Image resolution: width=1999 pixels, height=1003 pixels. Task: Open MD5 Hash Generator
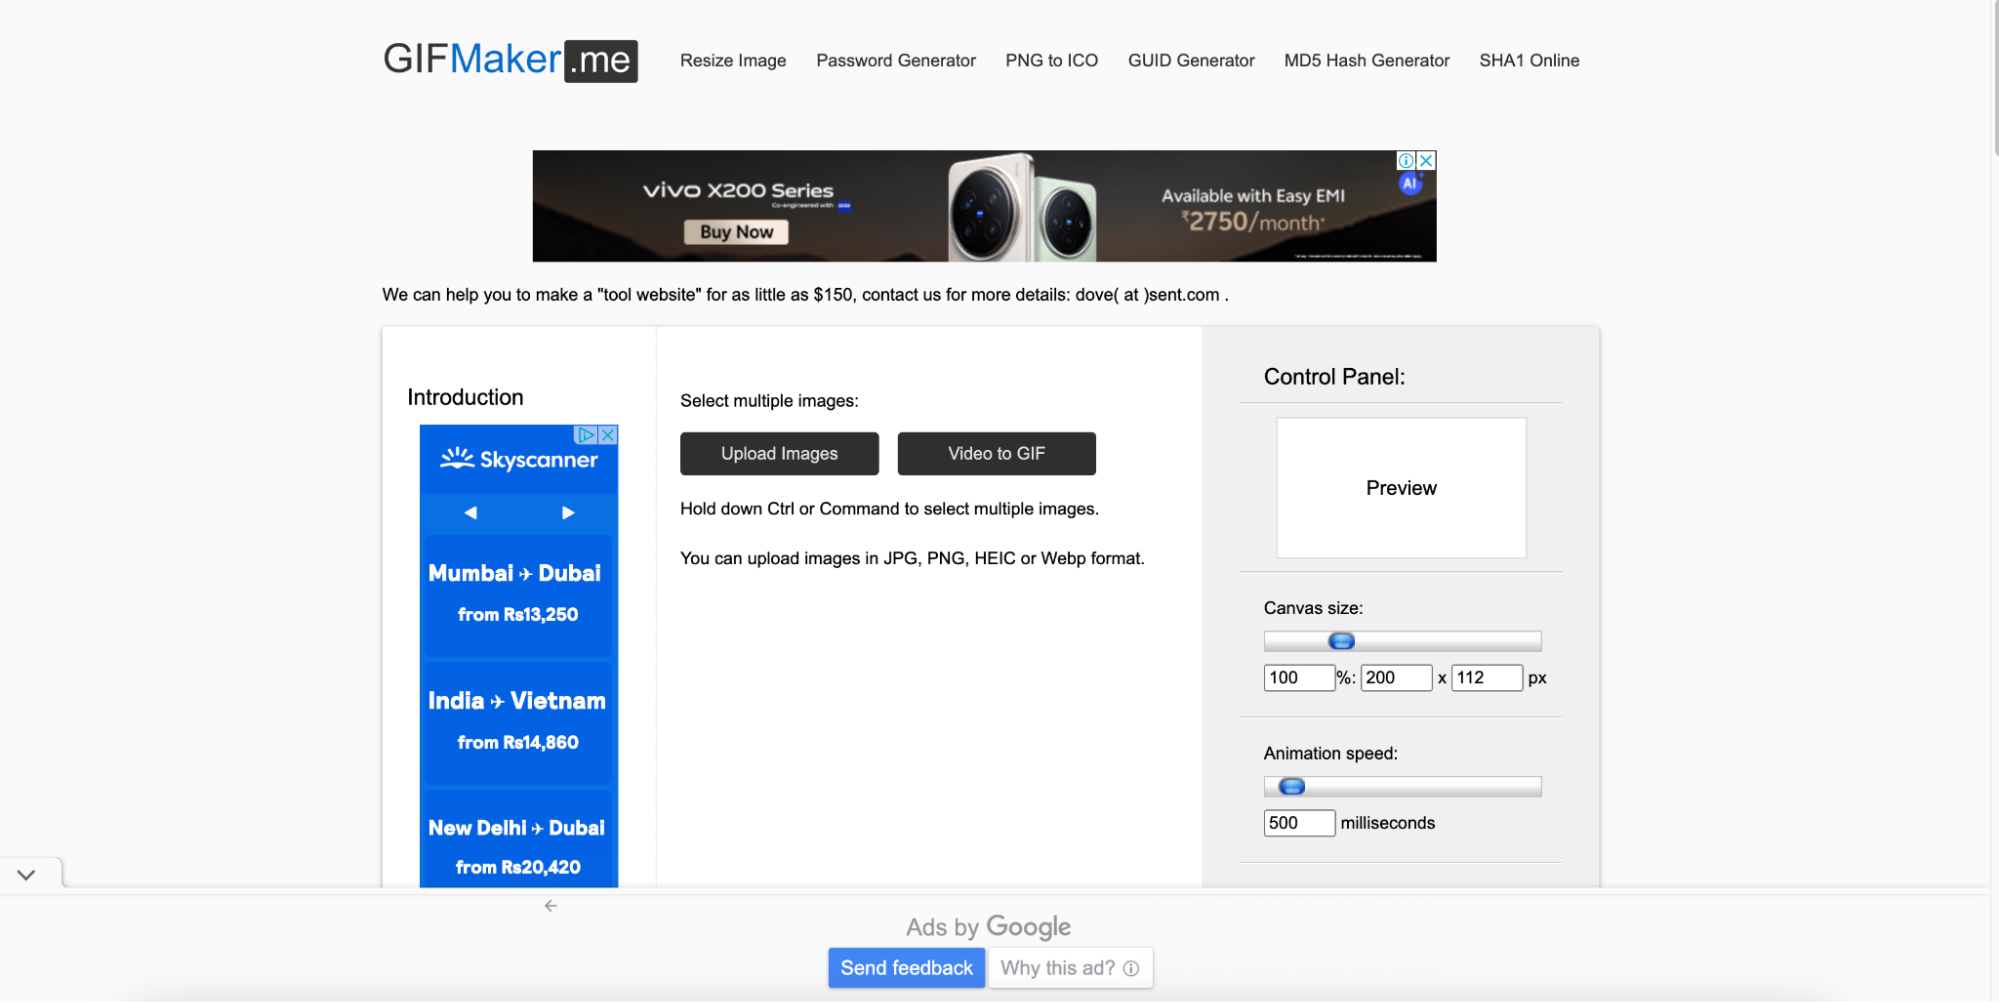point(1367,61)
